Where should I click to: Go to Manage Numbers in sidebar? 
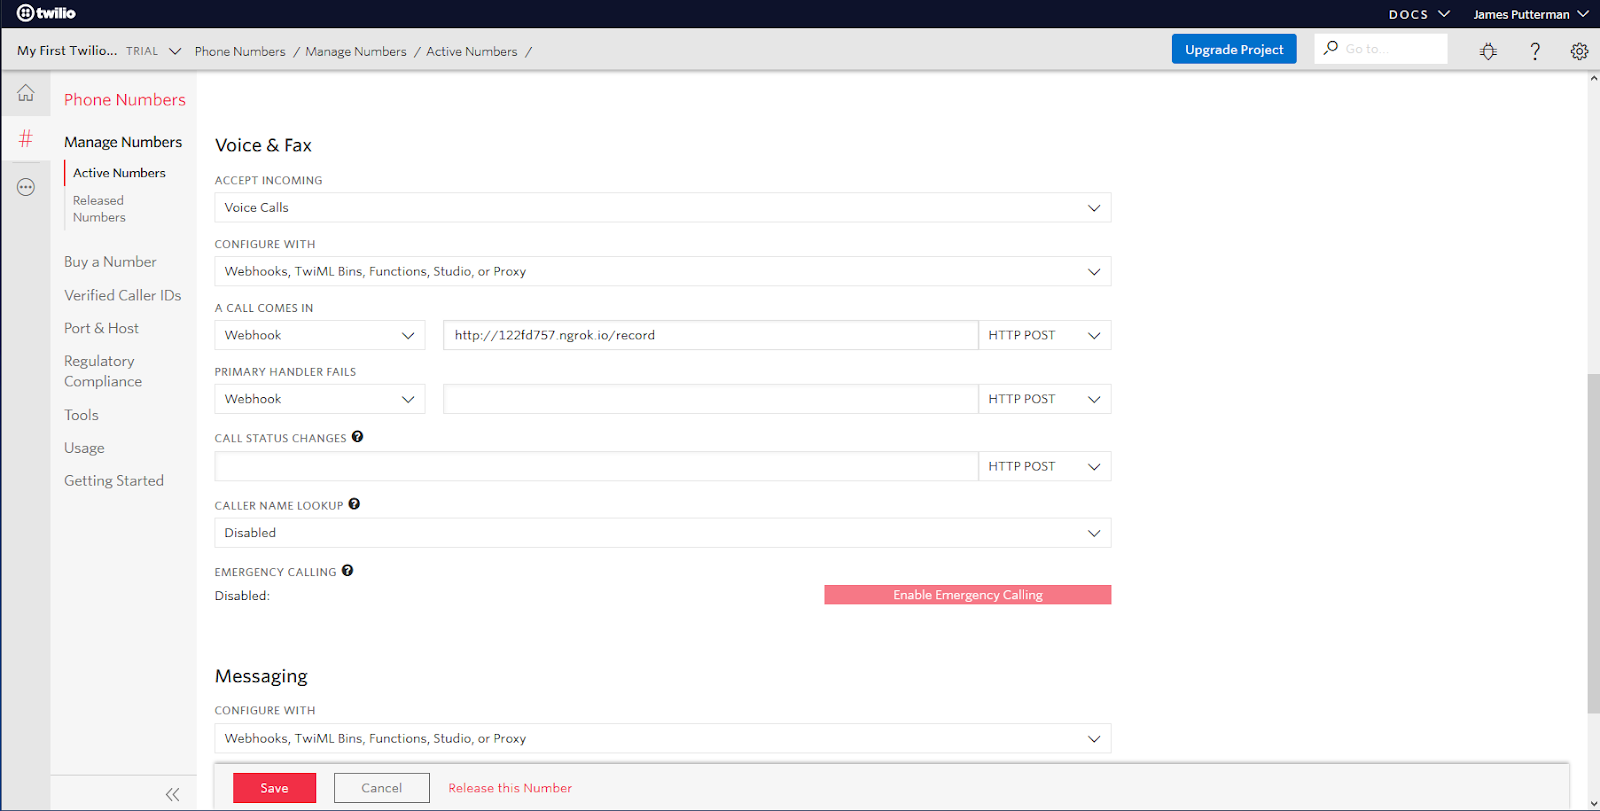click(123, 142)
